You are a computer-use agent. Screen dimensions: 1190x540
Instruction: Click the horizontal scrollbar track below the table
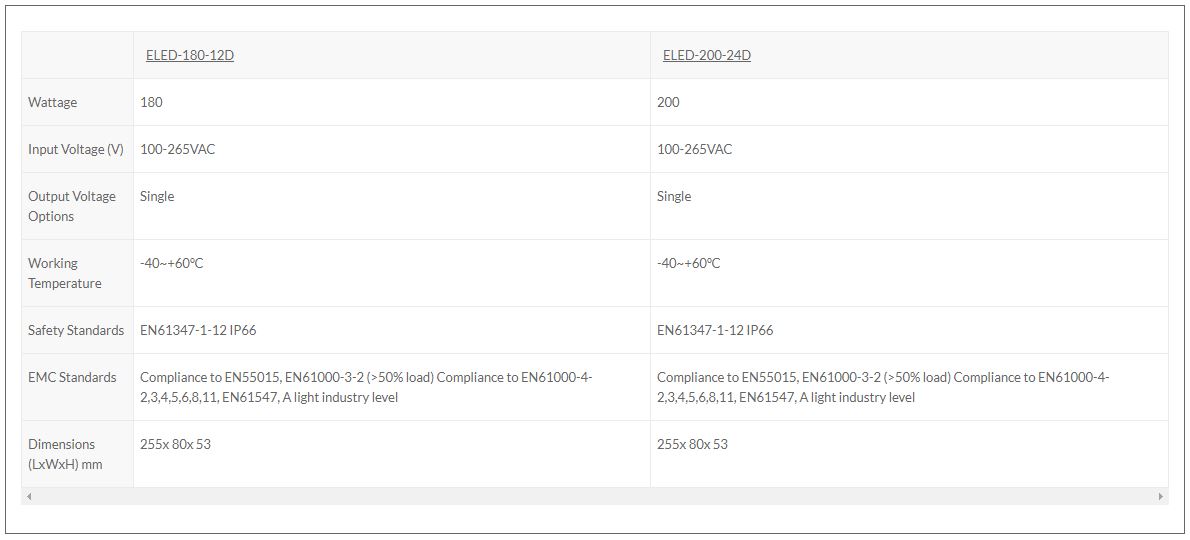[594, 496]
